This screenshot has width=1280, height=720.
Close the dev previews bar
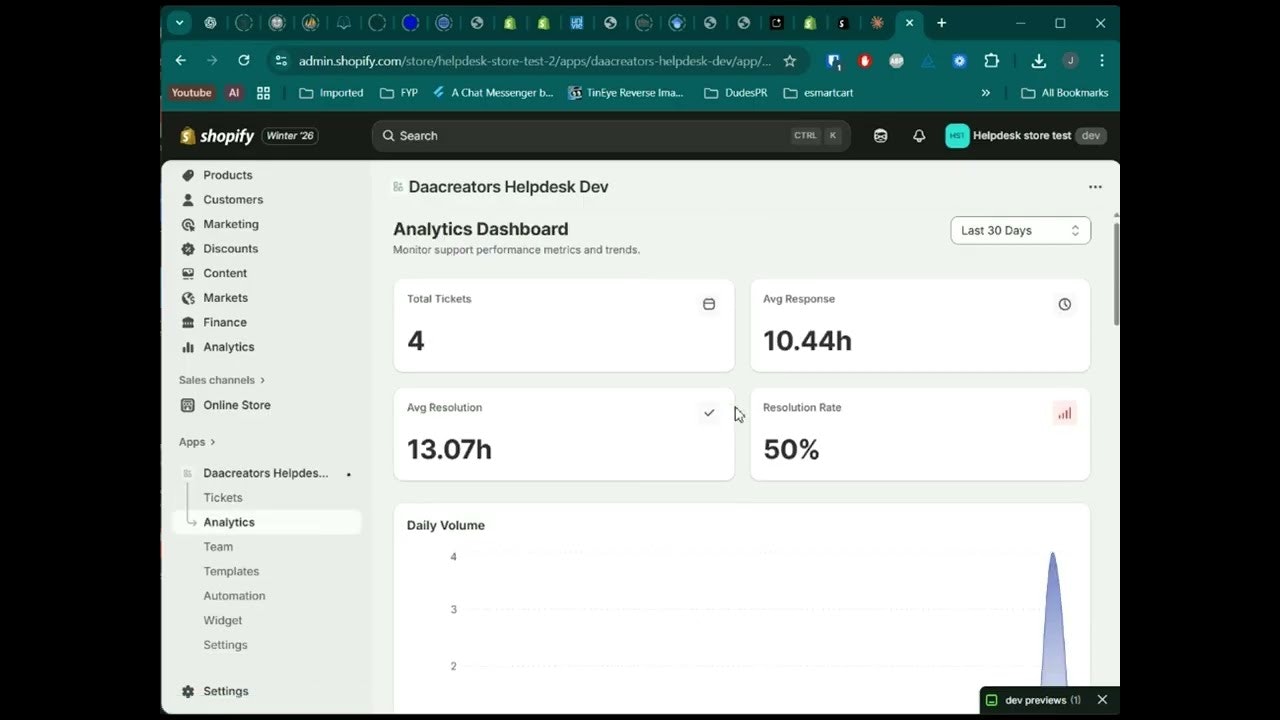(1102, 700)
